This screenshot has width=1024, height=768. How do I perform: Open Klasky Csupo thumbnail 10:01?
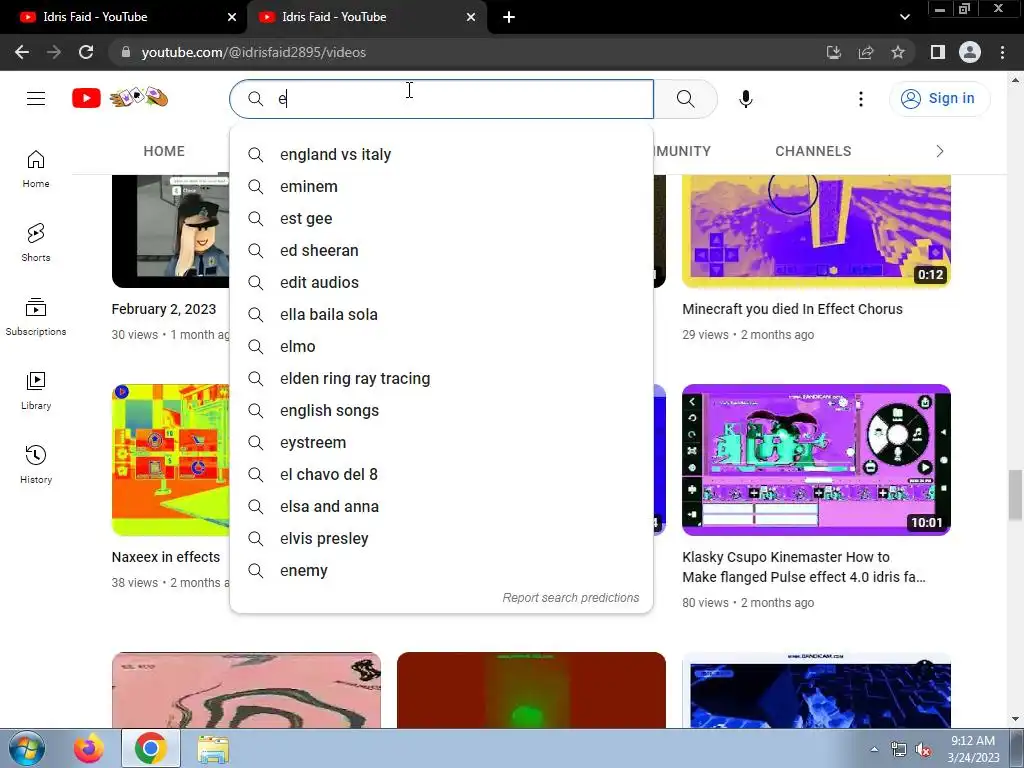pos(816,460)
